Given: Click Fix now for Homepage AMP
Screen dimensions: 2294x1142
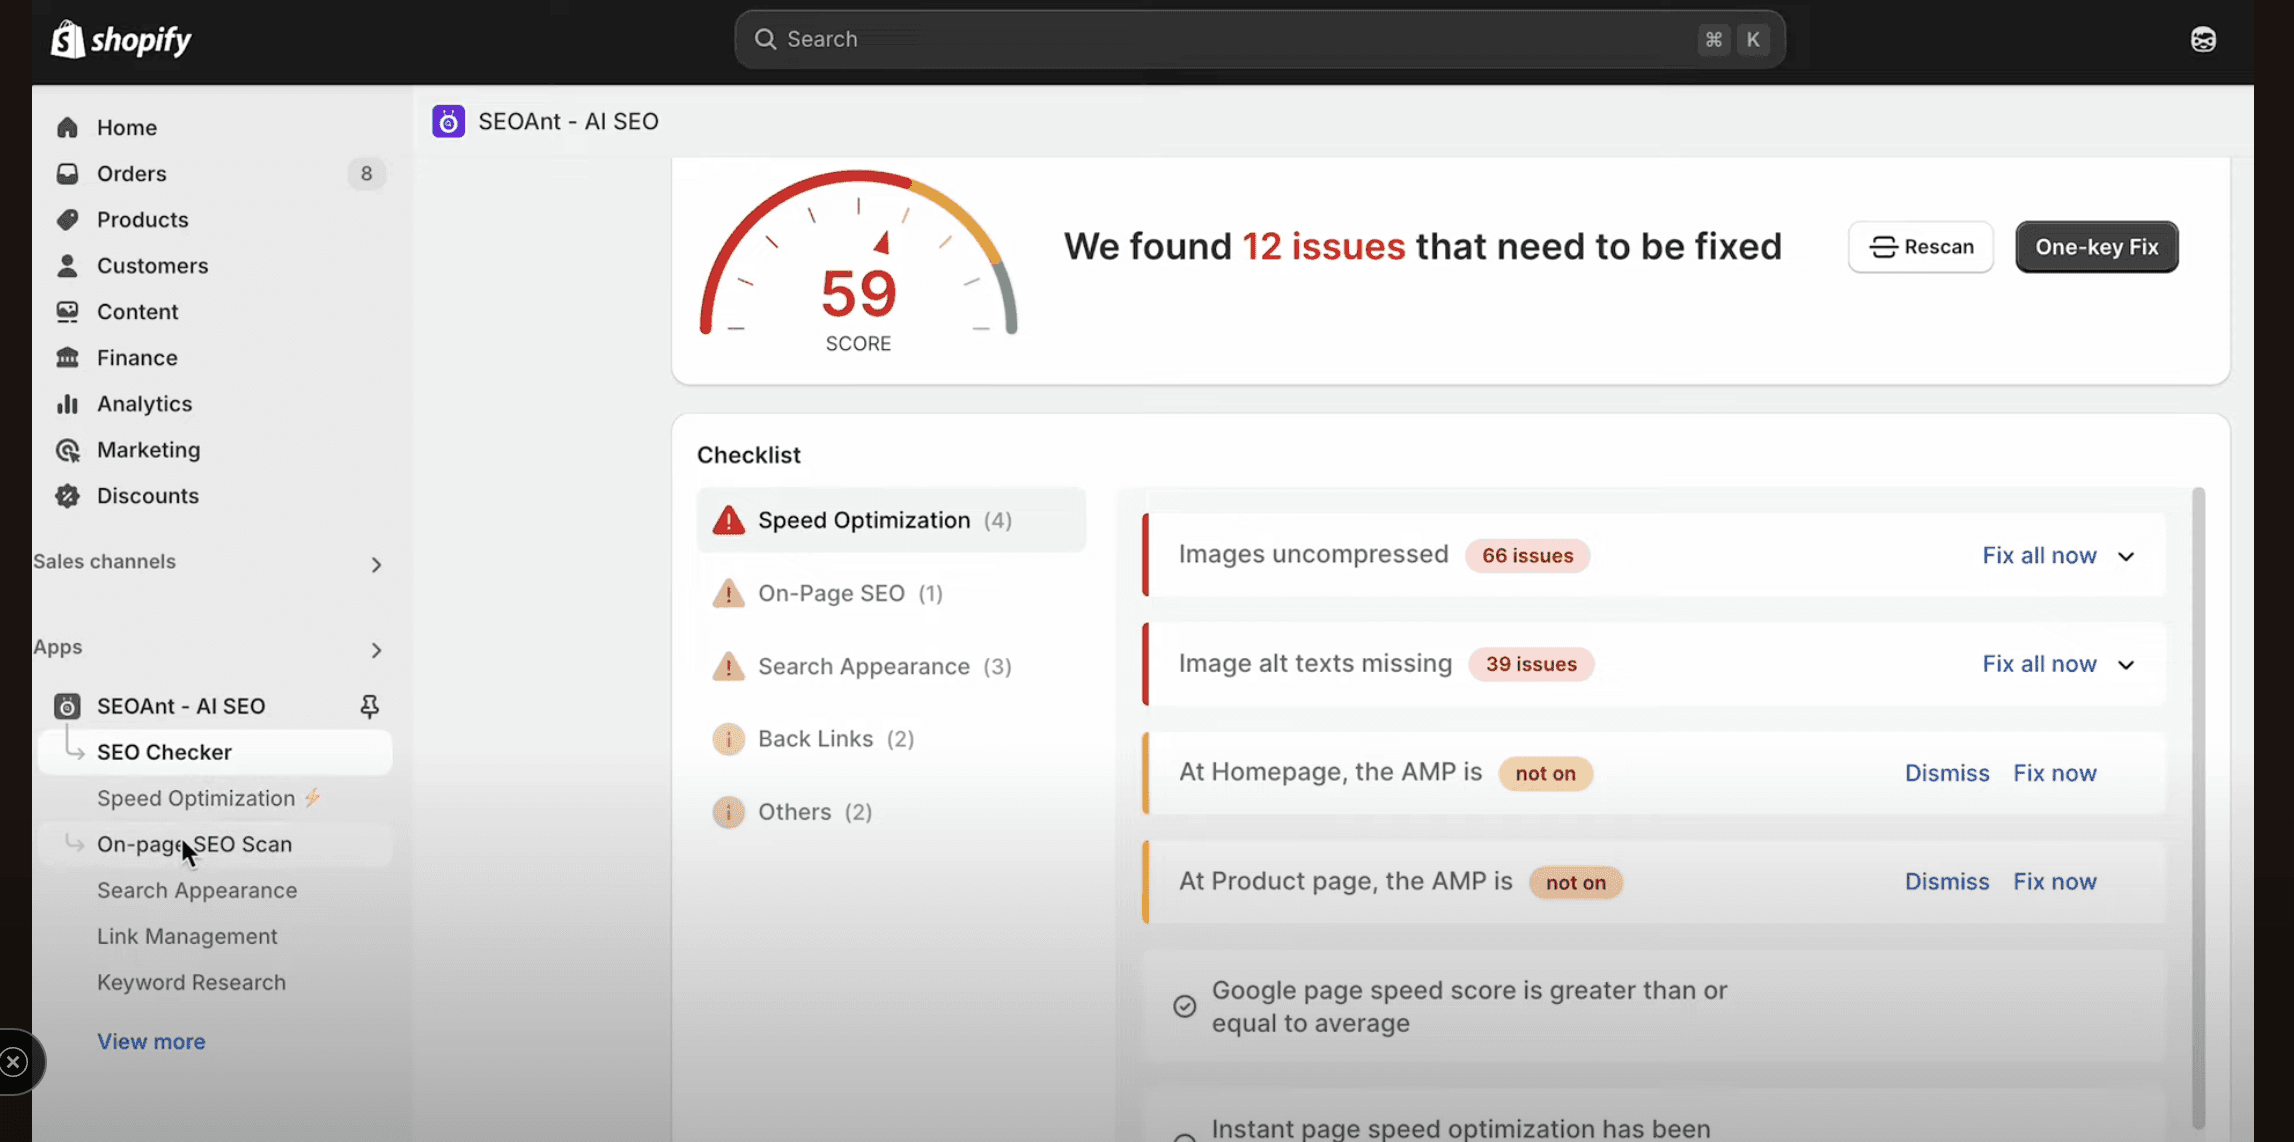Looking at the screenshot, I should 2054,773.
